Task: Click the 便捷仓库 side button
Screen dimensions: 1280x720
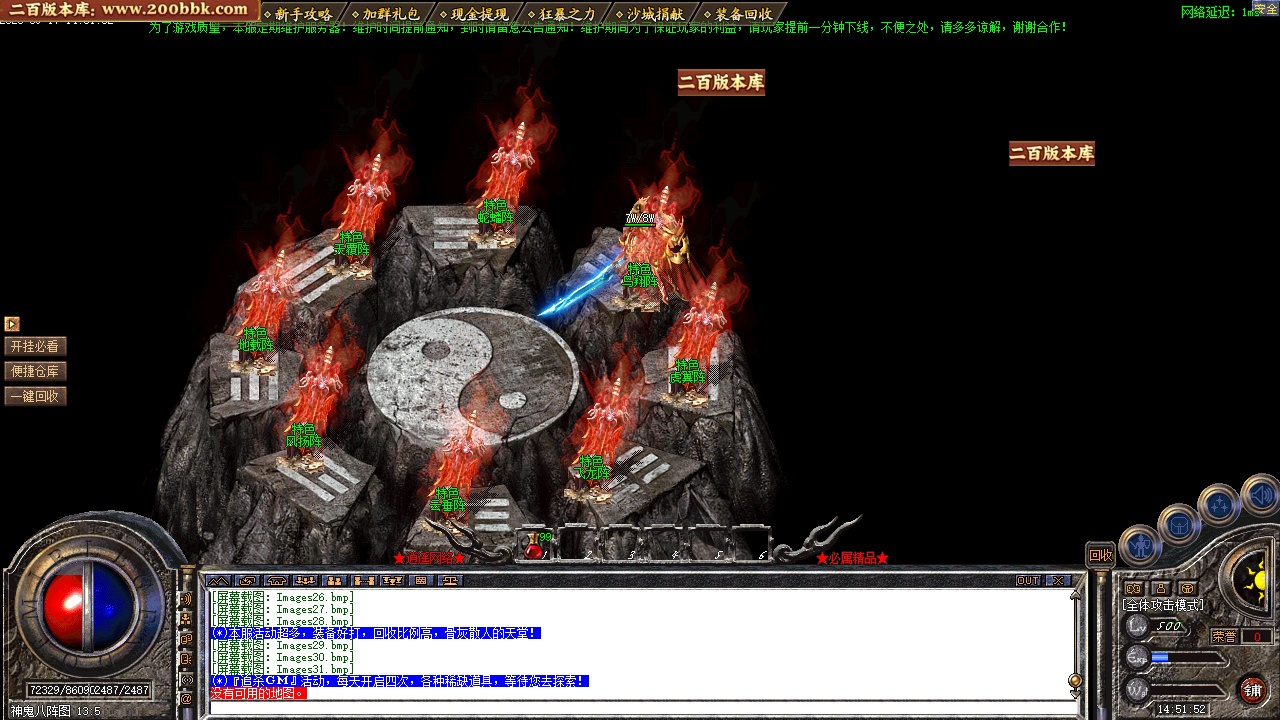Action: pyautogui.click(x=35, y=371)
